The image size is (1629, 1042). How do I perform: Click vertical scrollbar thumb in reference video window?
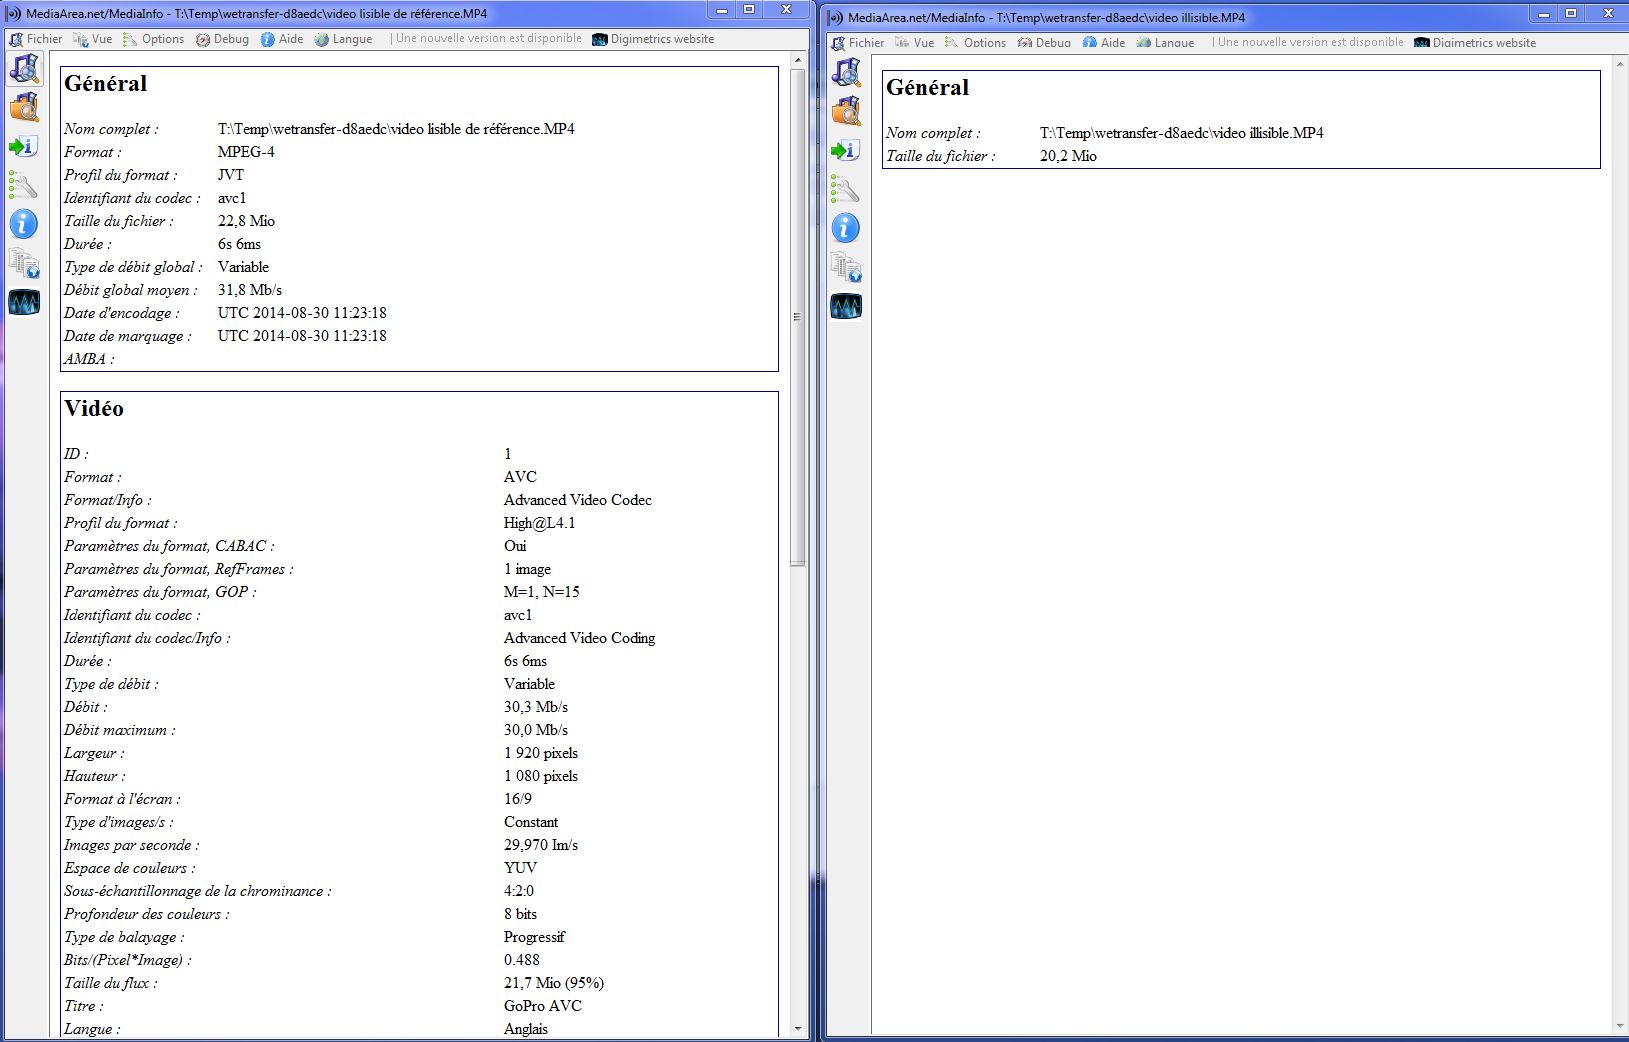[x=797, y=318]
